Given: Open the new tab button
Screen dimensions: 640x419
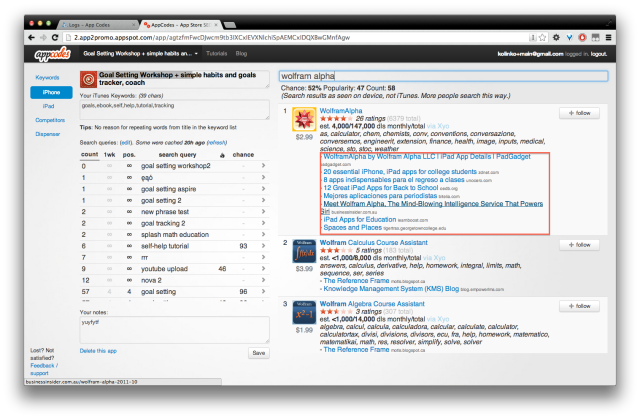Looking at the screenshot, I should [230, 25].
